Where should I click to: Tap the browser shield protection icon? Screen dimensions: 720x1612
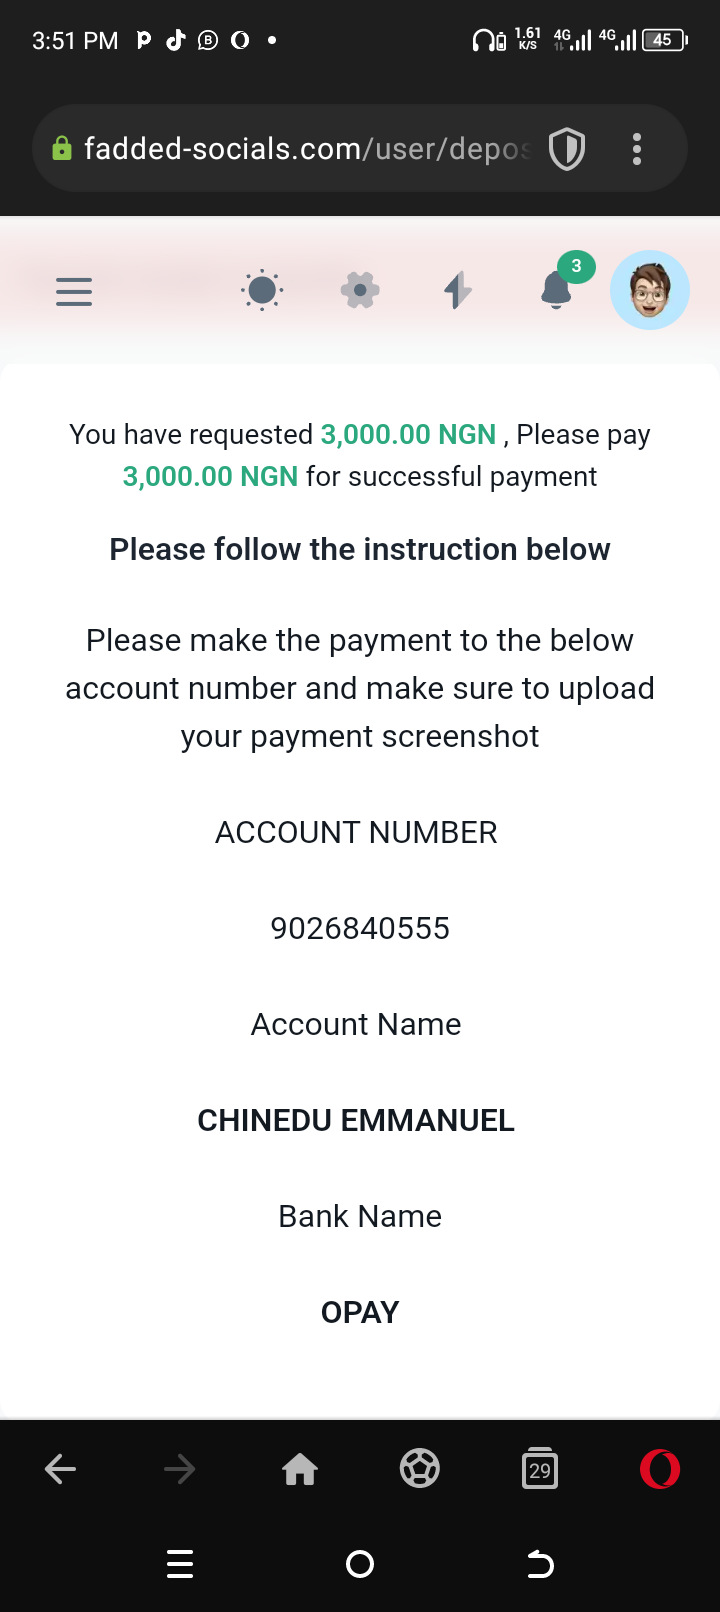coord(567,149)
